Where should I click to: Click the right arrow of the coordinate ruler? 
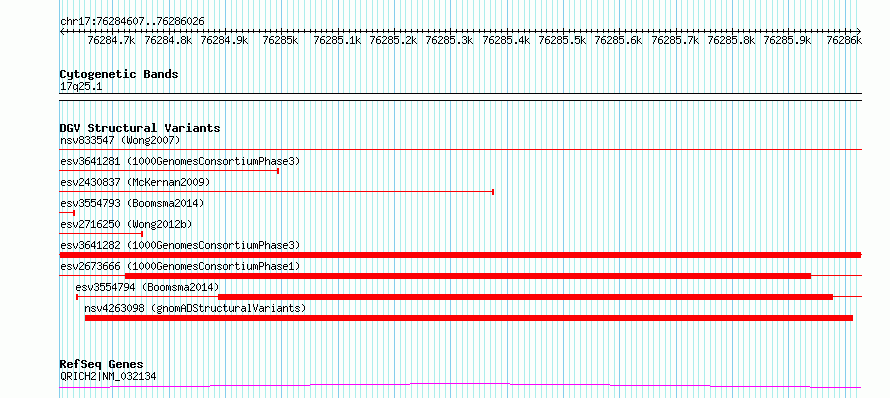859,31
